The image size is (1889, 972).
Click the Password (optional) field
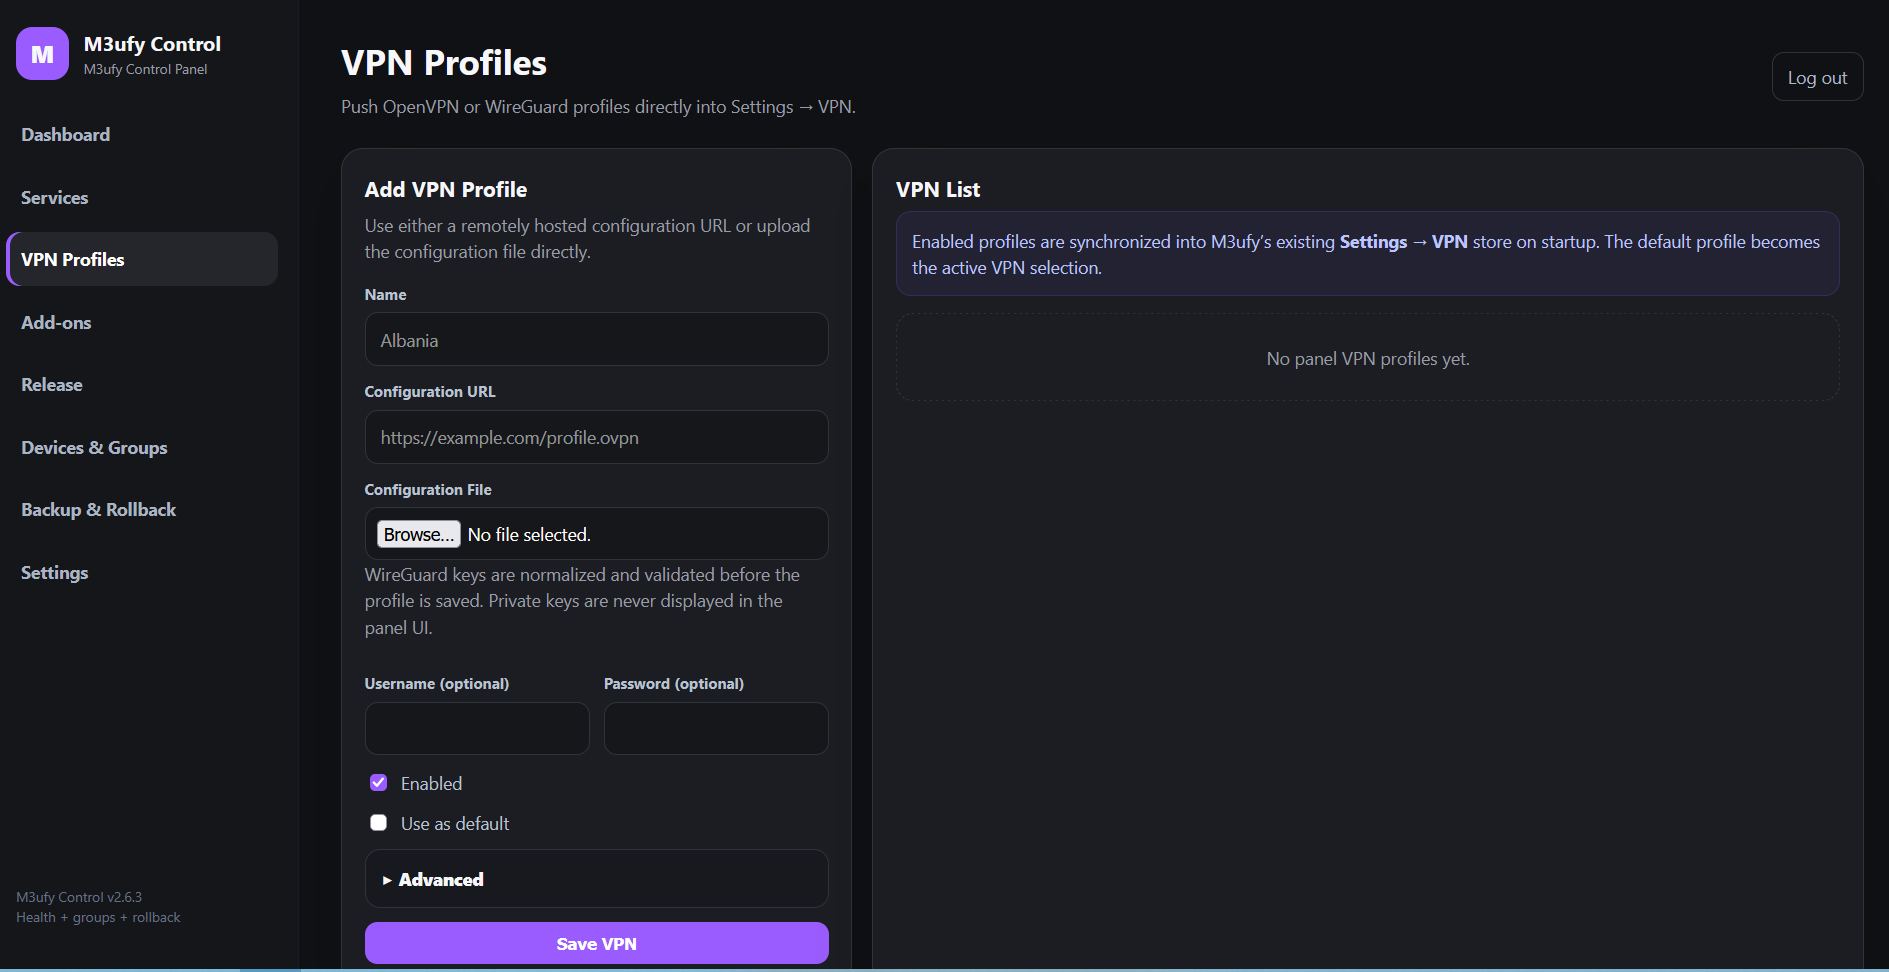click(716, 728)
